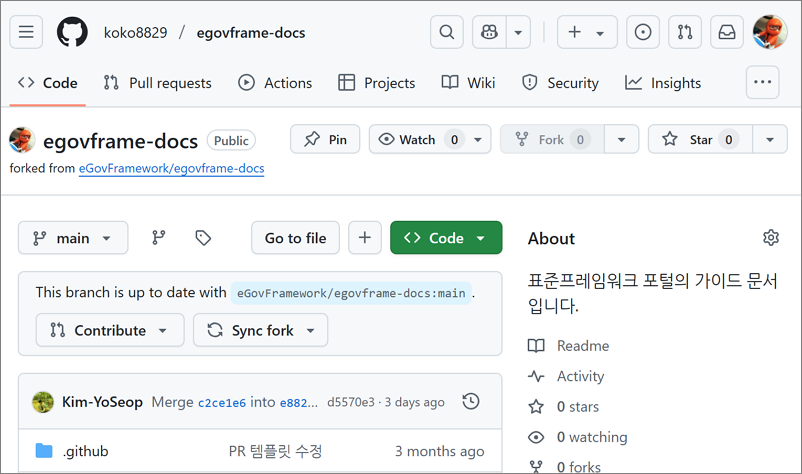Open the green Code dropdown button
The width and height of the screenshot is (802, 474).
click(x=446, y=238)
